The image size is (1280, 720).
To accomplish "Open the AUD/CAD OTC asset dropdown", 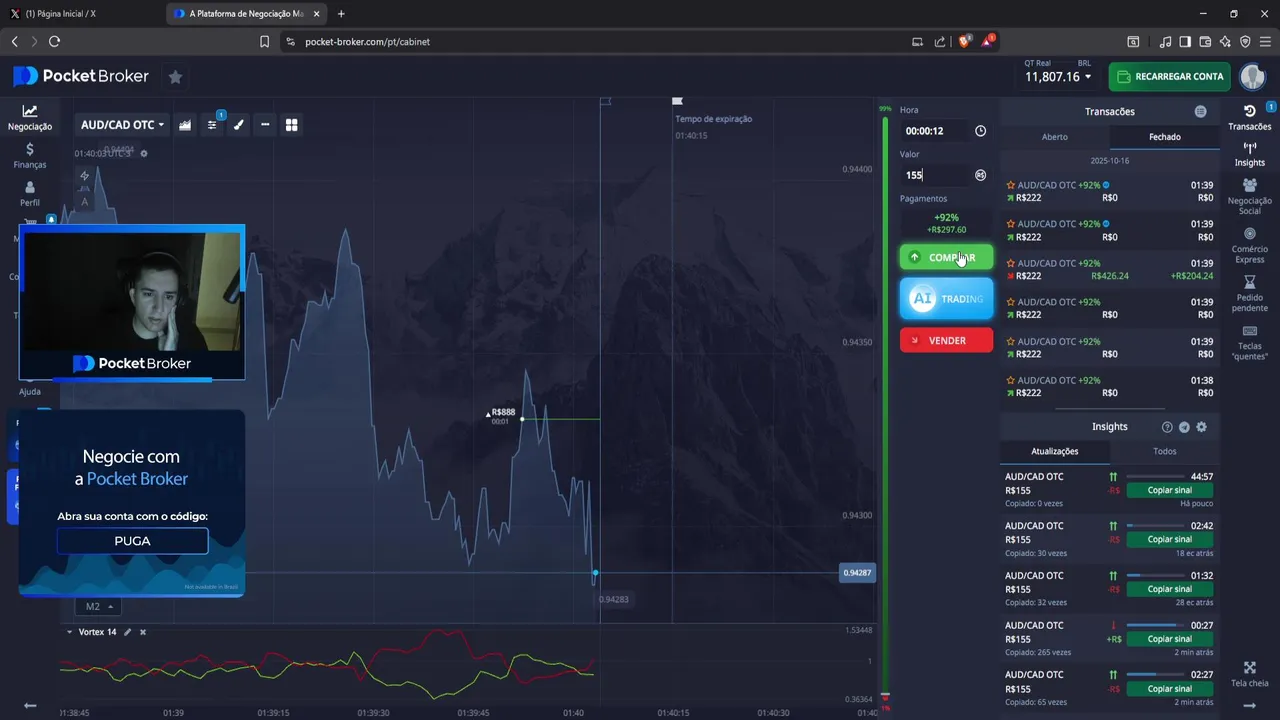I will pyautogui.click(x=122, y=125).
